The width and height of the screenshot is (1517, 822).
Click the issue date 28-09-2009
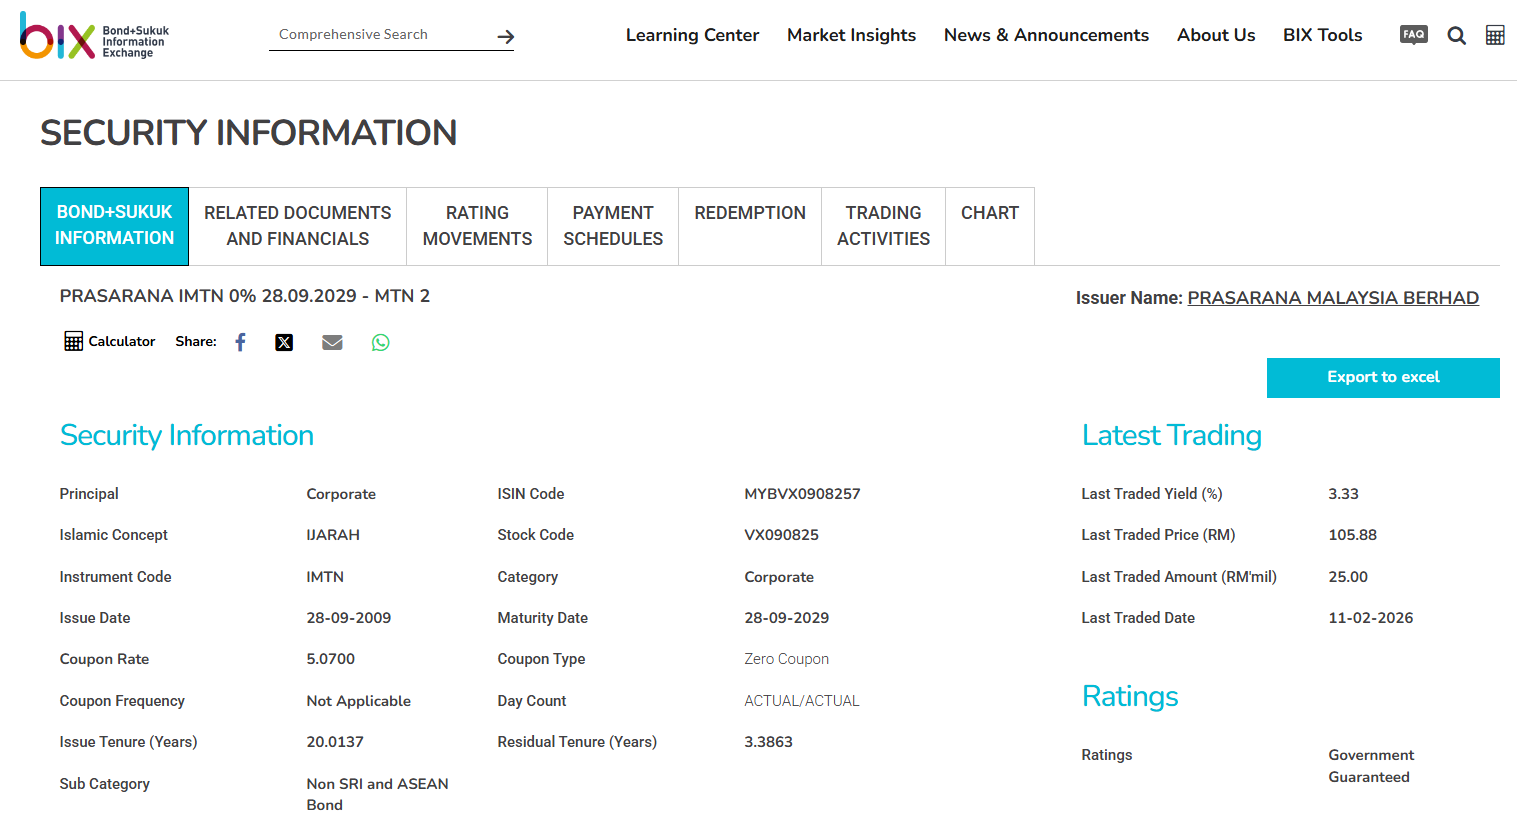click(x=348, y=618)
